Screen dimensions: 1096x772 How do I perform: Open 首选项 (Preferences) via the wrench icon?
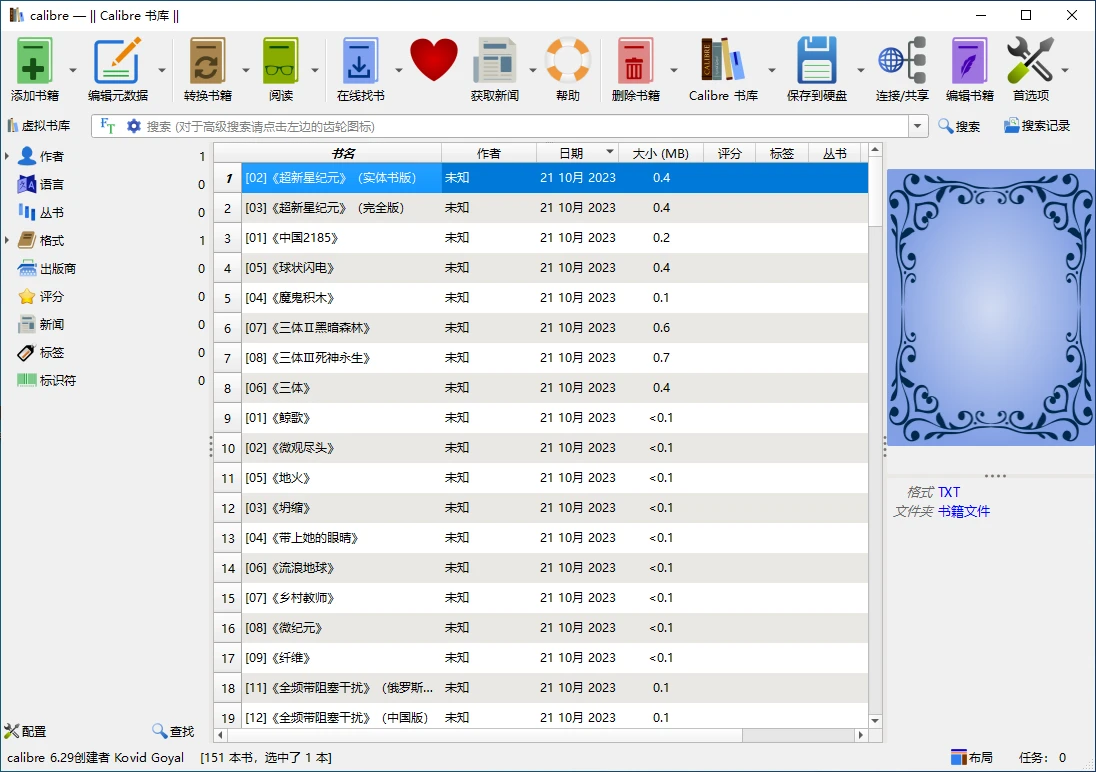point(1032,60)
